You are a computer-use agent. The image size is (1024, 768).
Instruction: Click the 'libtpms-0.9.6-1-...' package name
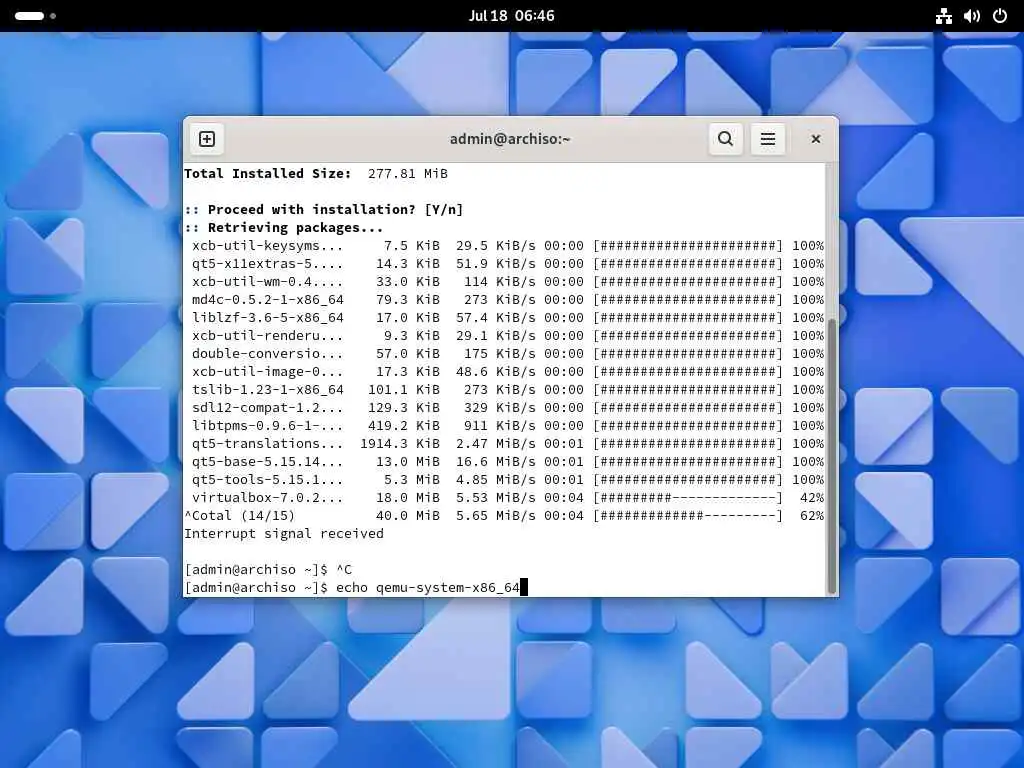click(x=267, y=426)
